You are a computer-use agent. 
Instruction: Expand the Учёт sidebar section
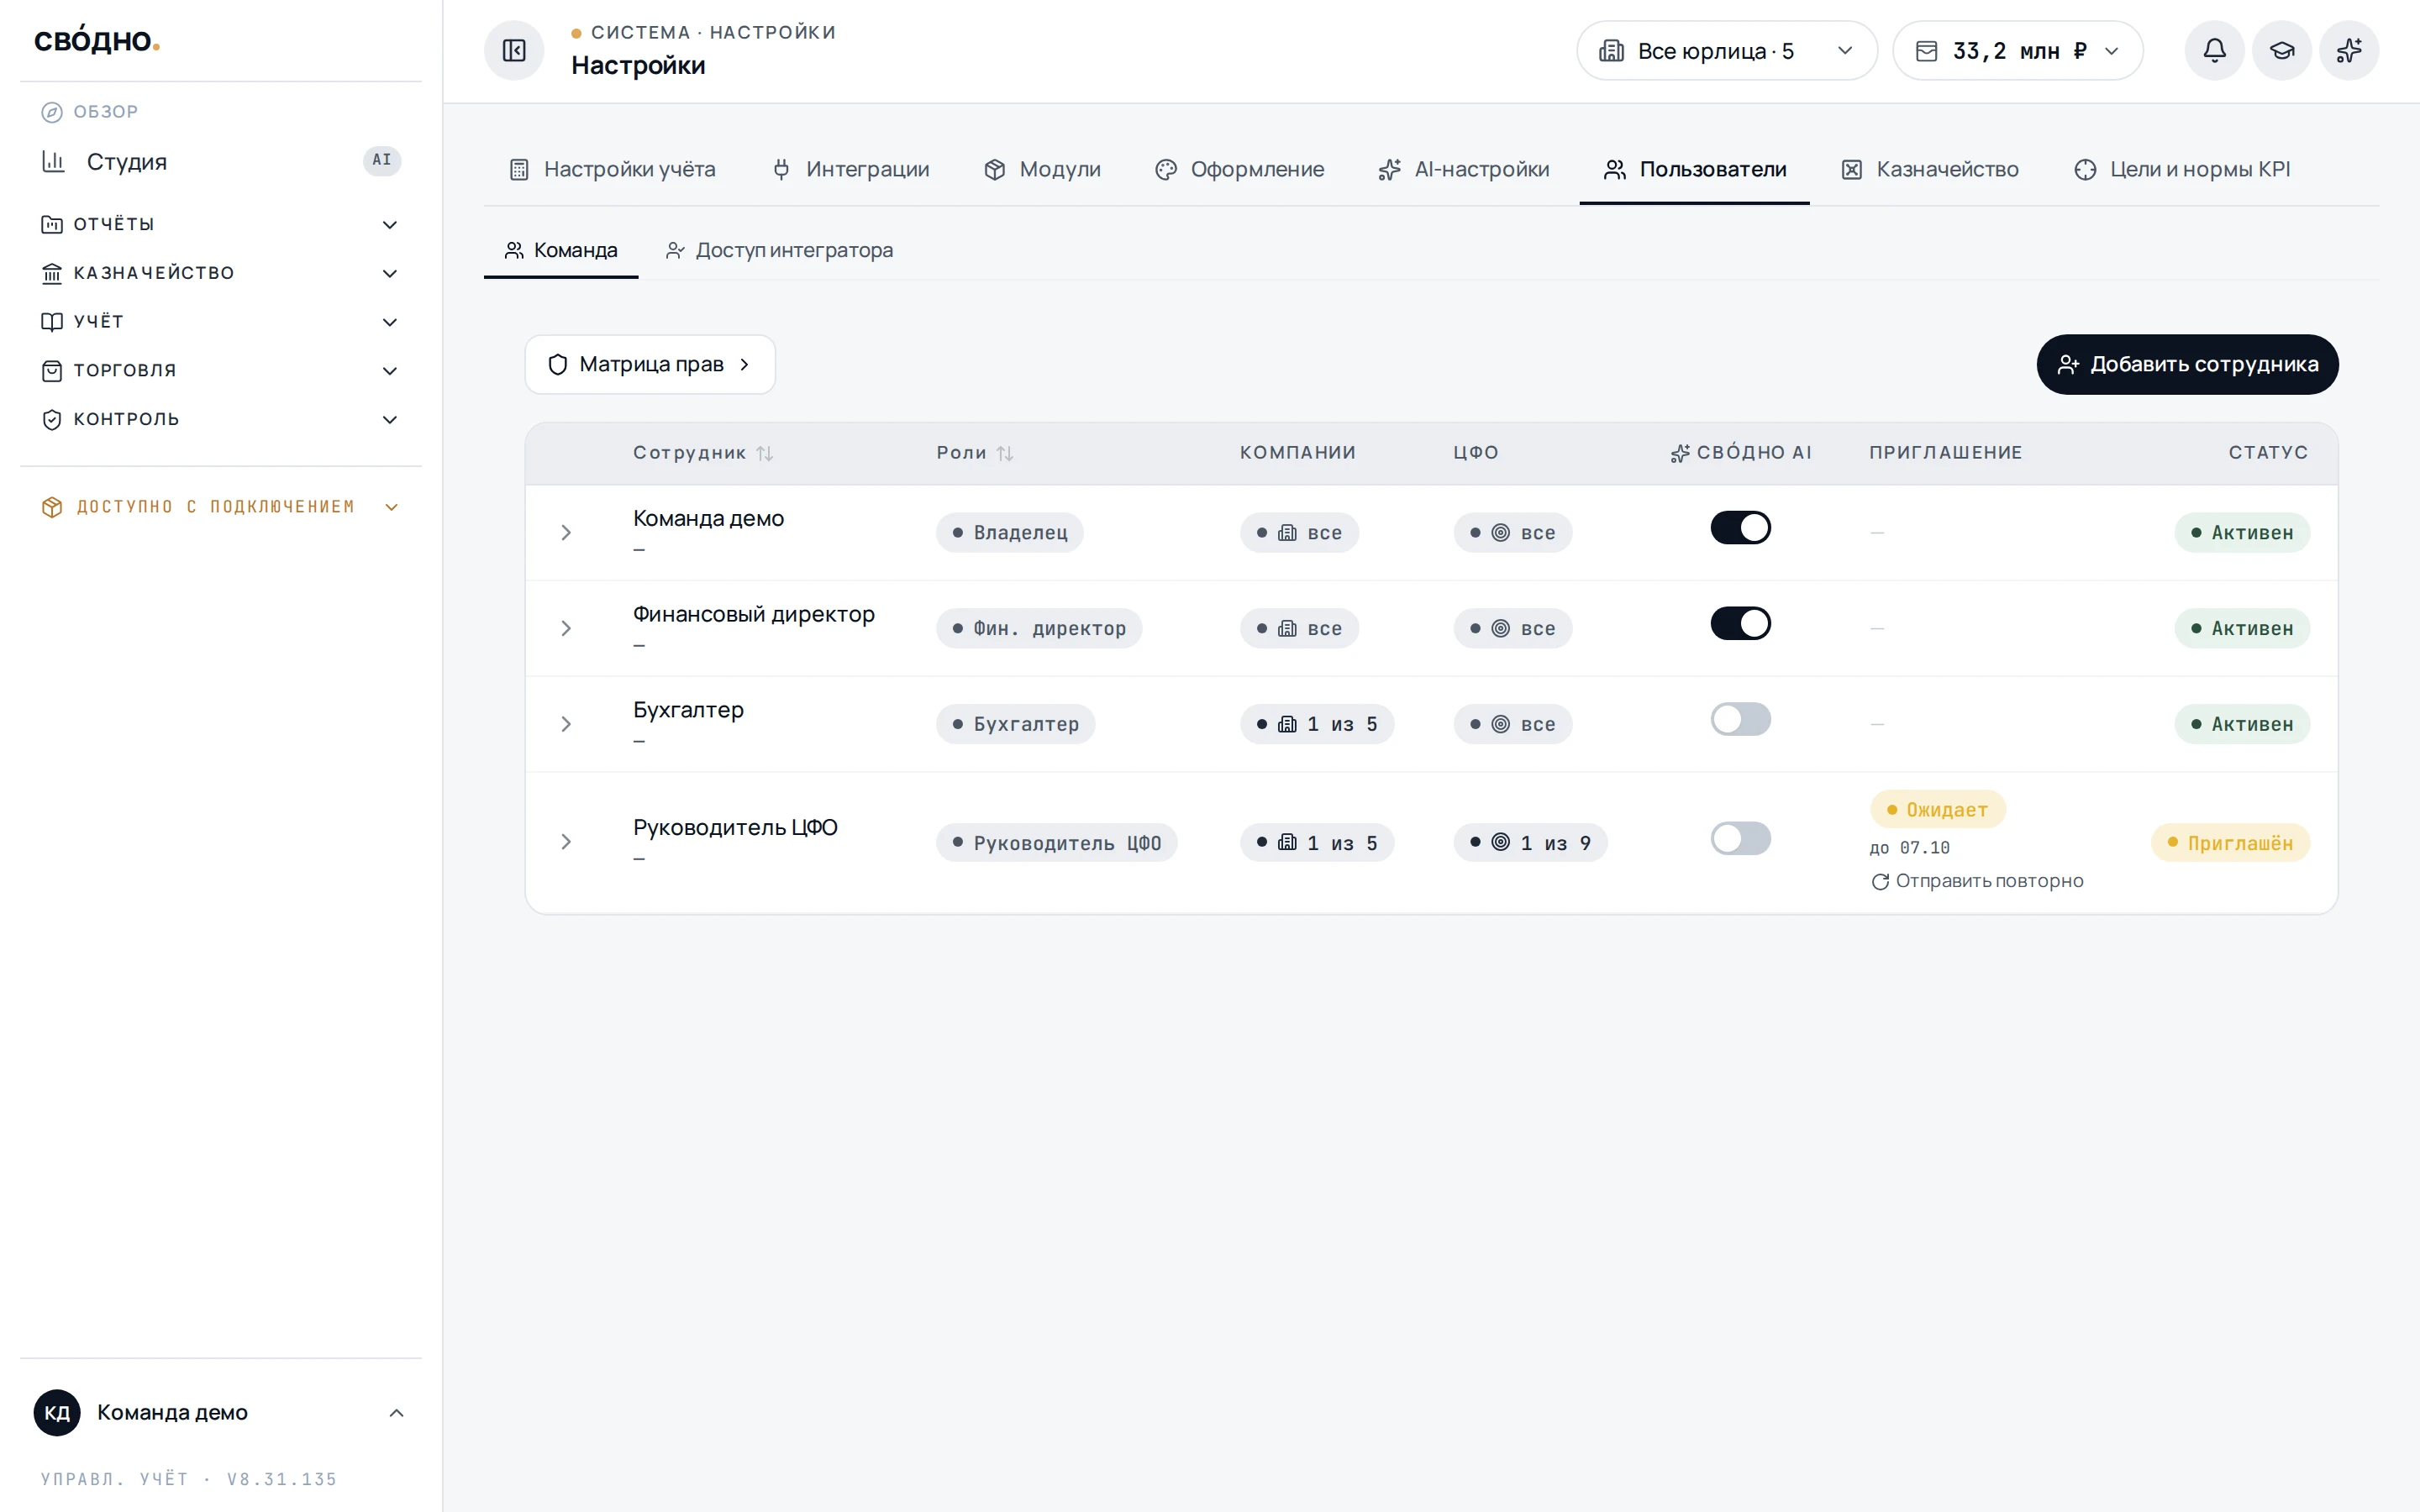coord(221,321)
